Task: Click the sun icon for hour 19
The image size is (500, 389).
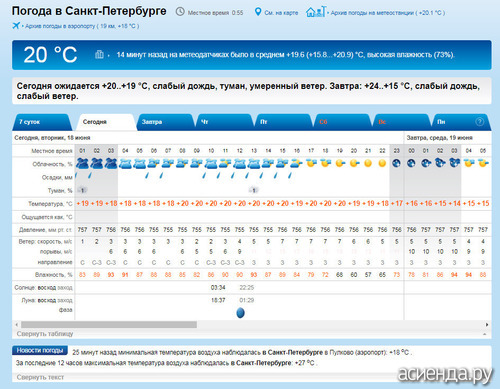Action: click(340, 163)
